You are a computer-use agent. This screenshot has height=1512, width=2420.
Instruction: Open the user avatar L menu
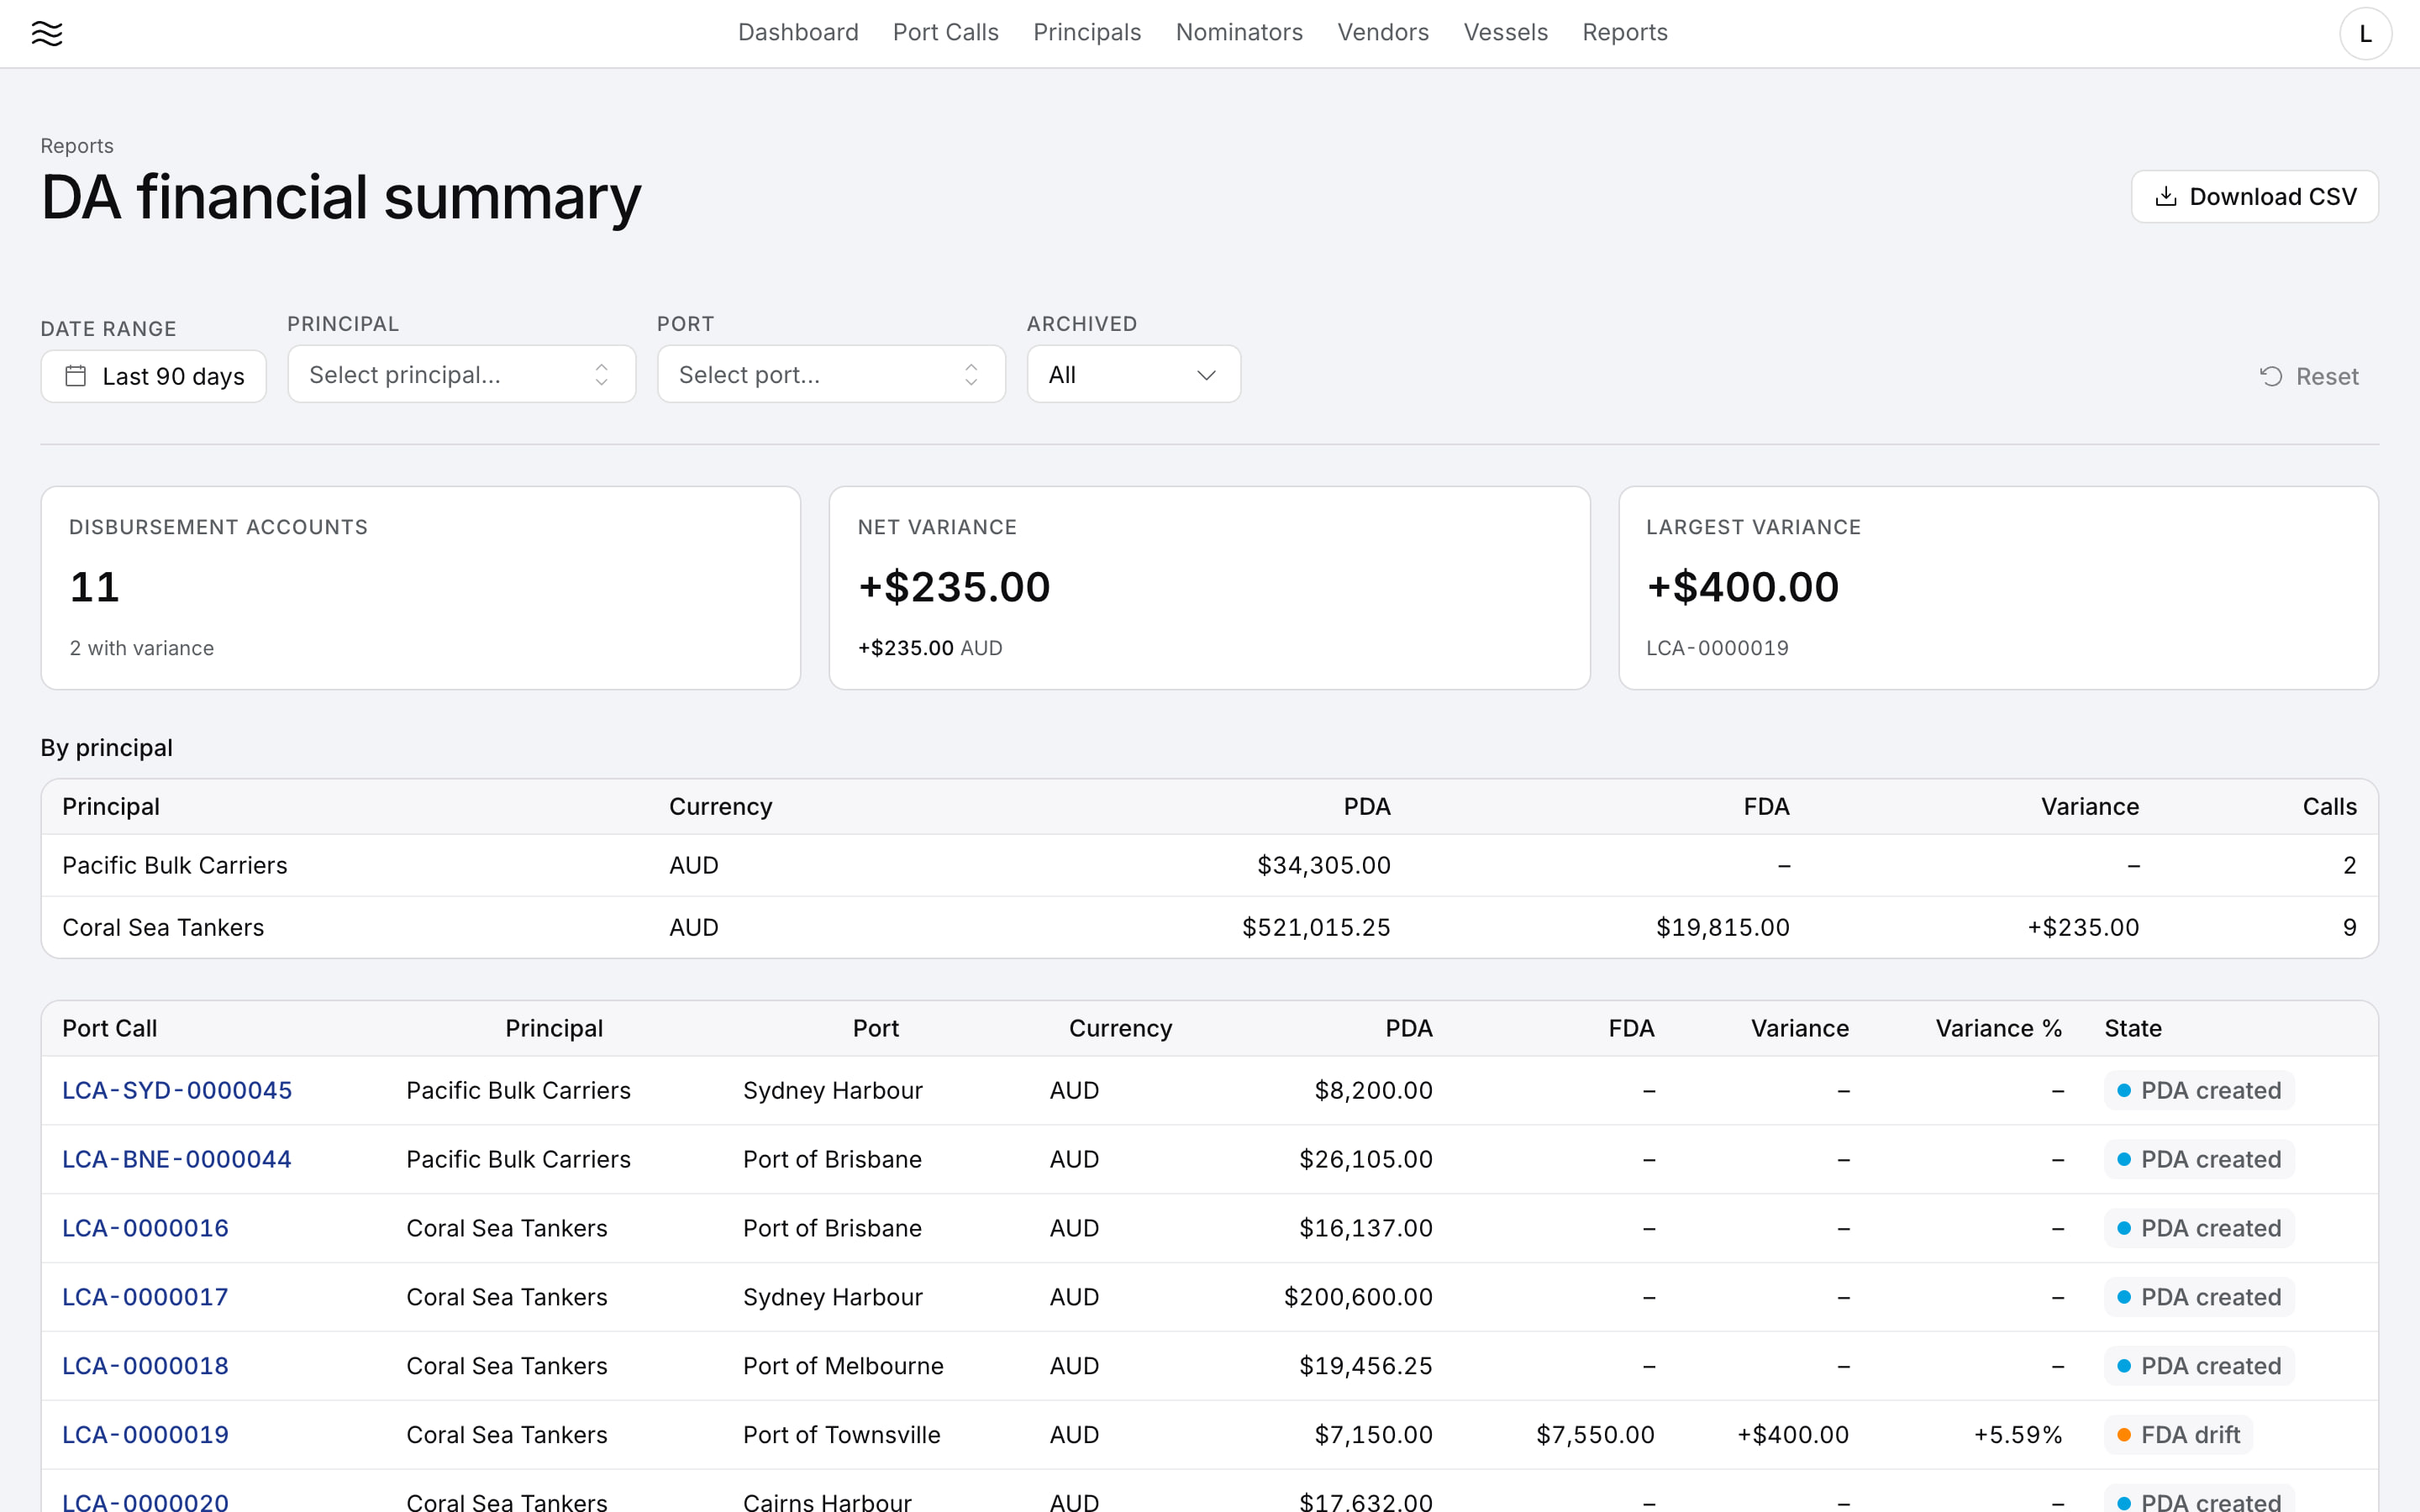[2365, 34]
